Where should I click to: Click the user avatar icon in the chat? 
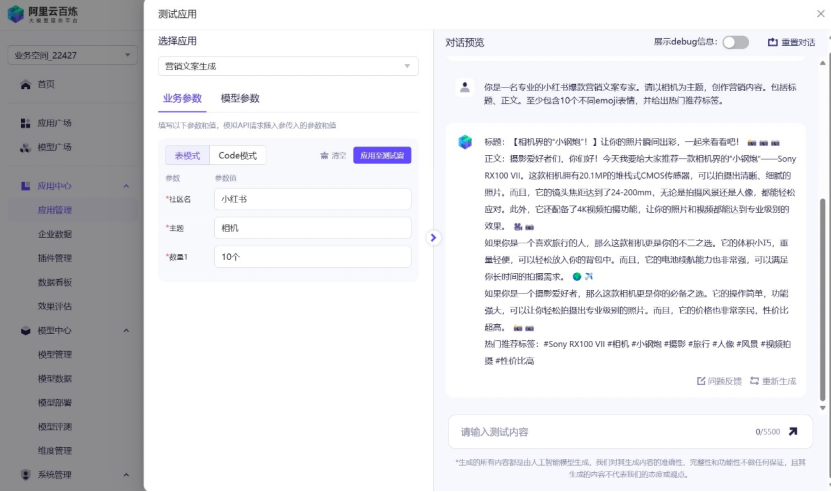point(465,87)
